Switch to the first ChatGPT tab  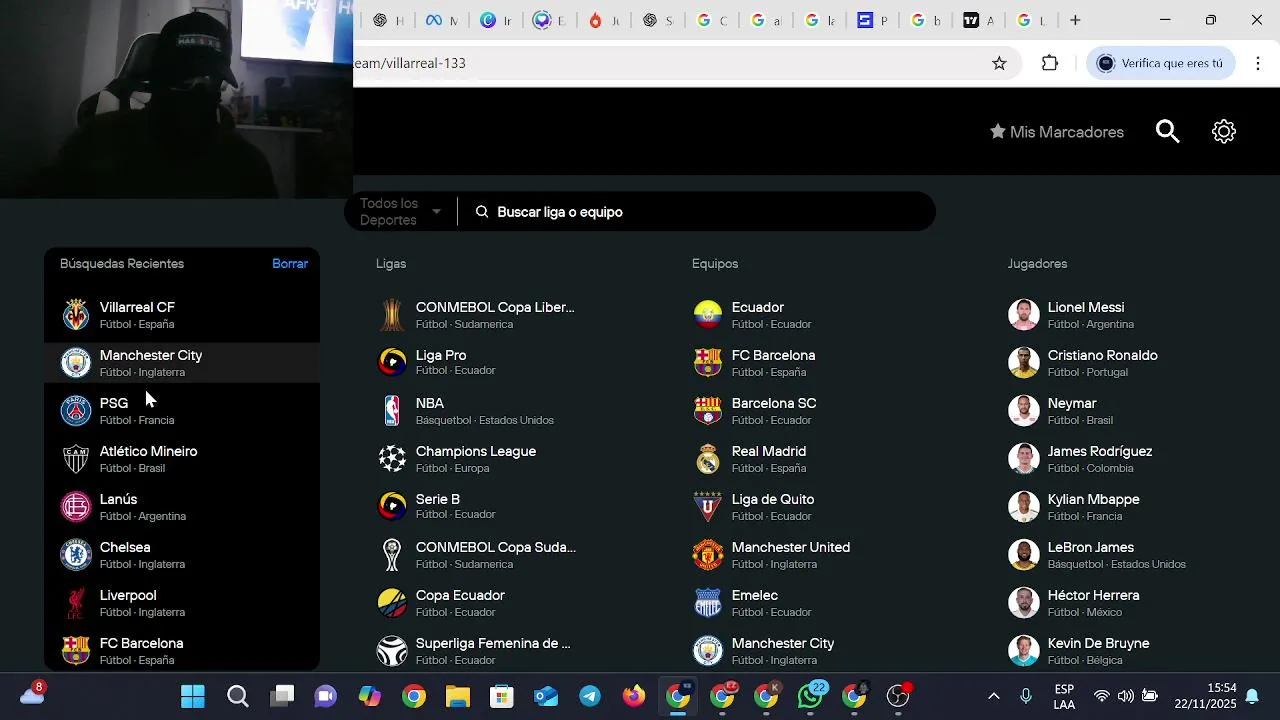[387, 20]
